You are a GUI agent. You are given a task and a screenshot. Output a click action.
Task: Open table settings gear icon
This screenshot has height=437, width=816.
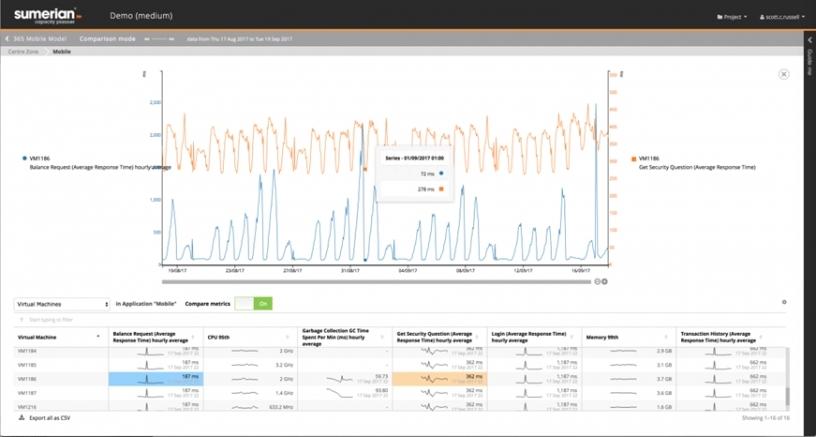[x=783, y=302]
